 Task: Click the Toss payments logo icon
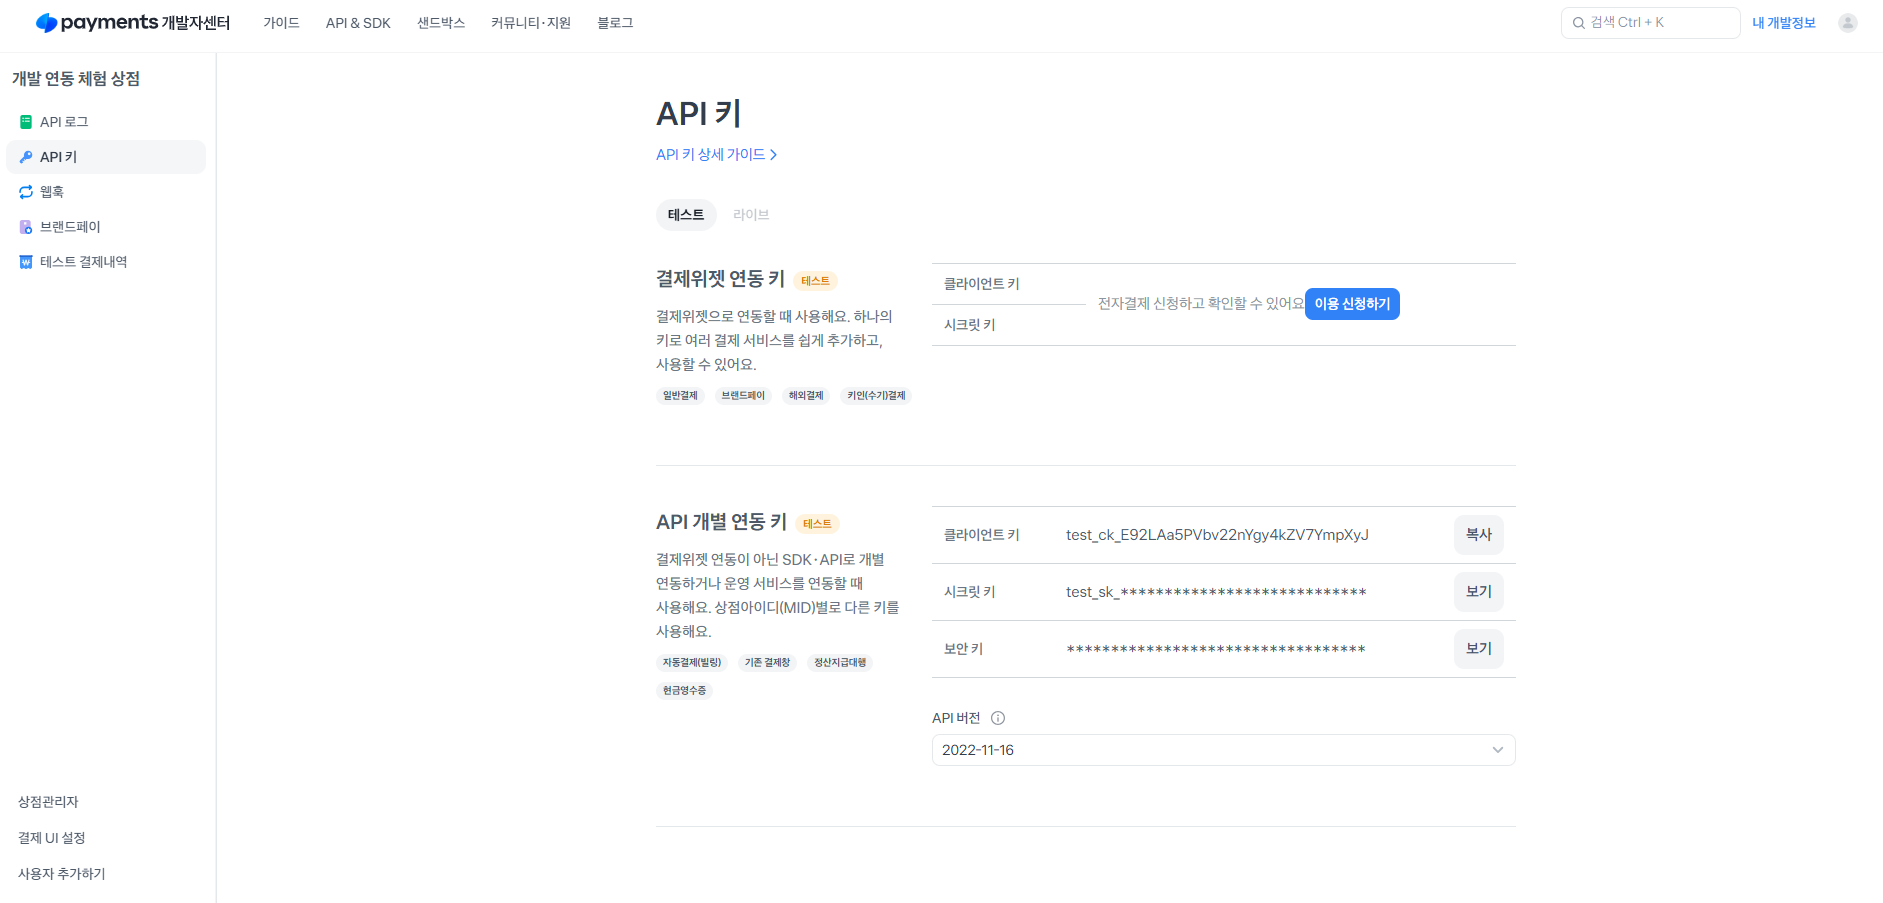point(46,23)
